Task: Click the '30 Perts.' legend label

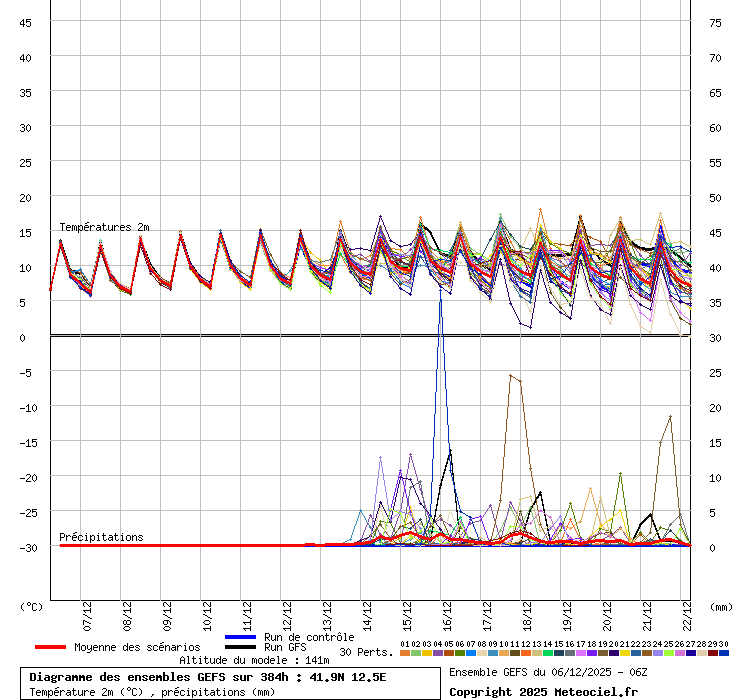Action: click(x=366, y=652)
